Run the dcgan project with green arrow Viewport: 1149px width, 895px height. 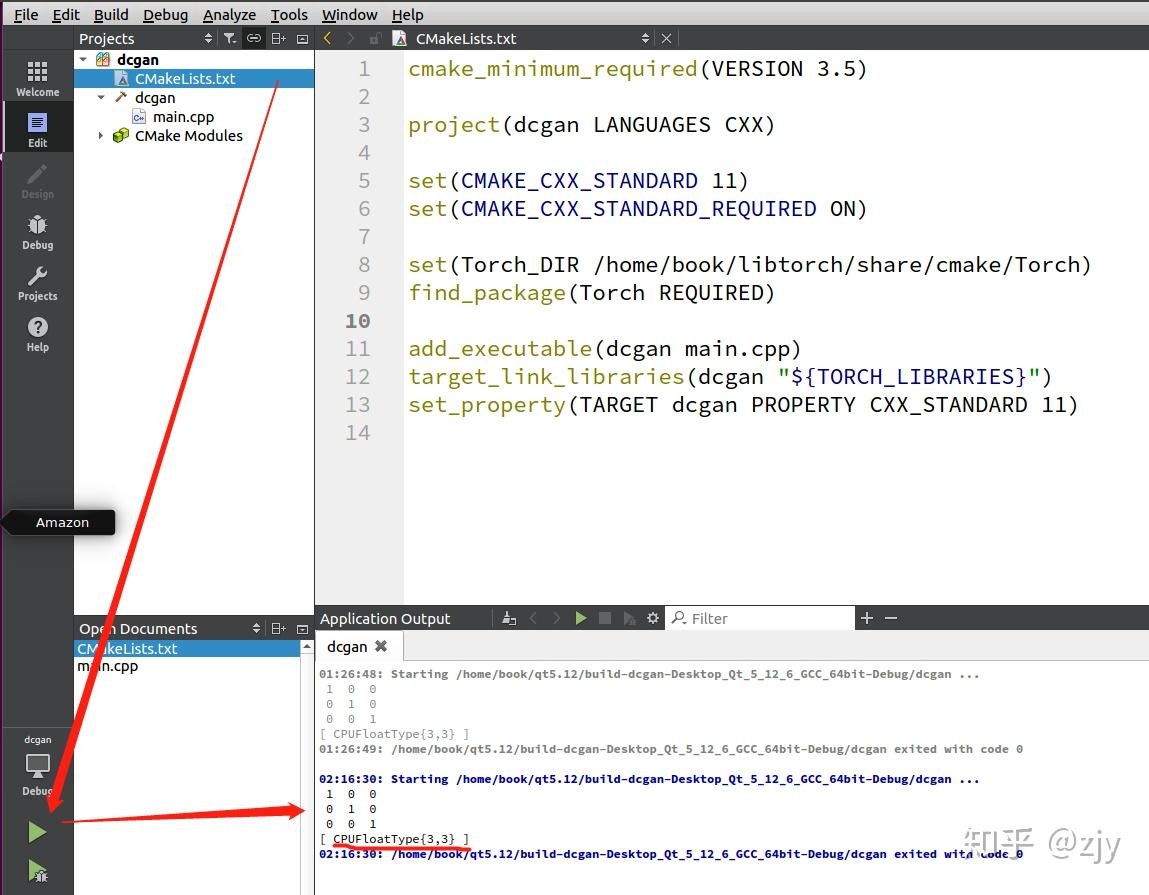[x=37, y=832]
